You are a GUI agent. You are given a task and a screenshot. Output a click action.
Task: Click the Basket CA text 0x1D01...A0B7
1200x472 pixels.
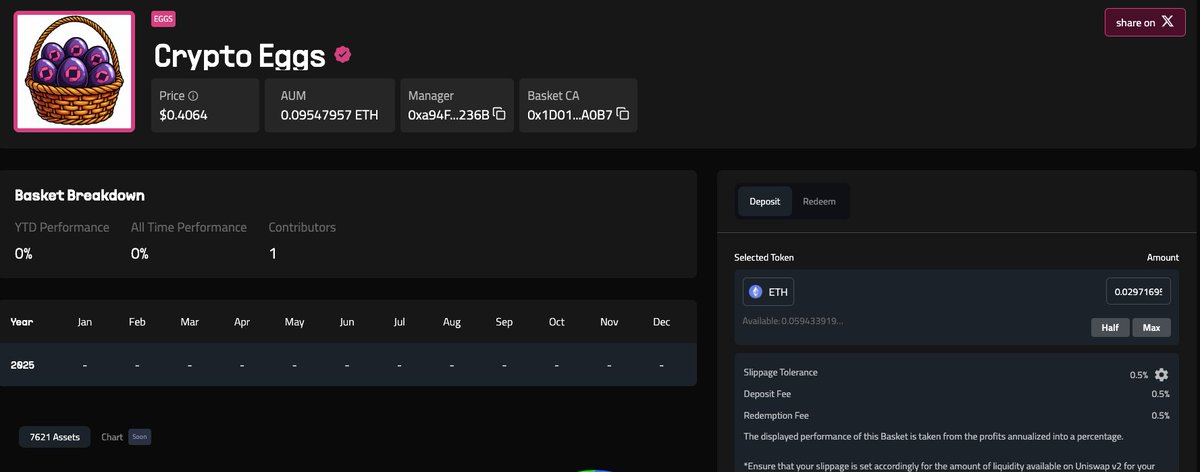pyautogui.click(x=570, y=115)
